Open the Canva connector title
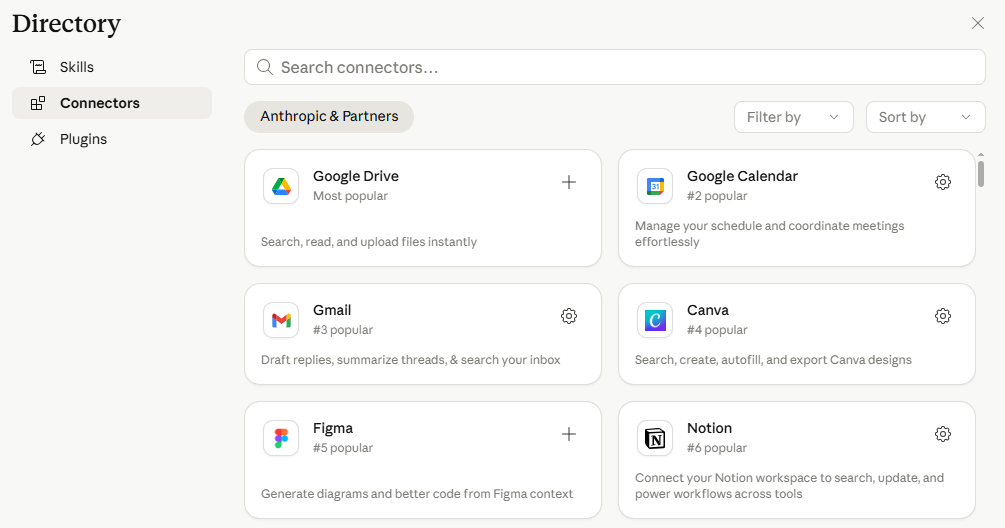The width and height of the screenshot is (1005, 528). (x=708, y=310)
